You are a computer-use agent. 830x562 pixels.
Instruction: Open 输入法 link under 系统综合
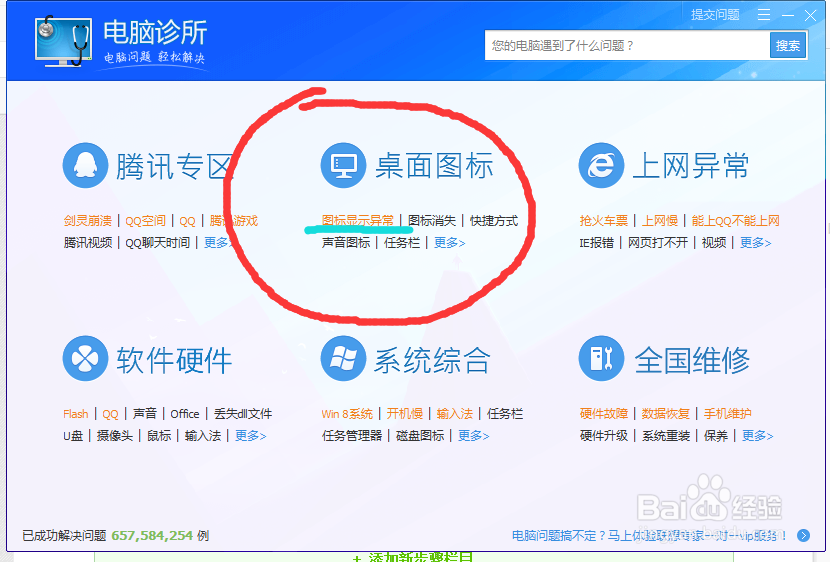[455, 414]
